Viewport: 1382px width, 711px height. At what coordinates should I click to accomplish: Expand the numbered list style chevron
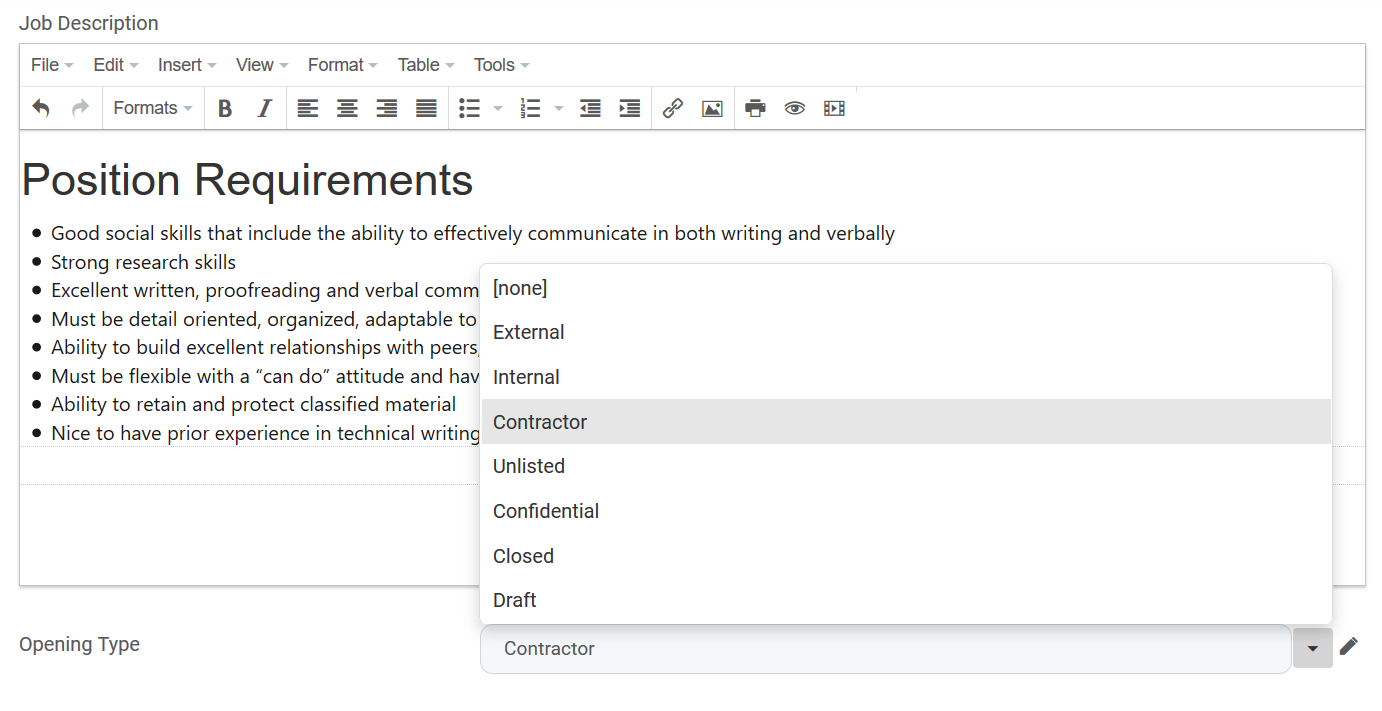pos(558,108)
